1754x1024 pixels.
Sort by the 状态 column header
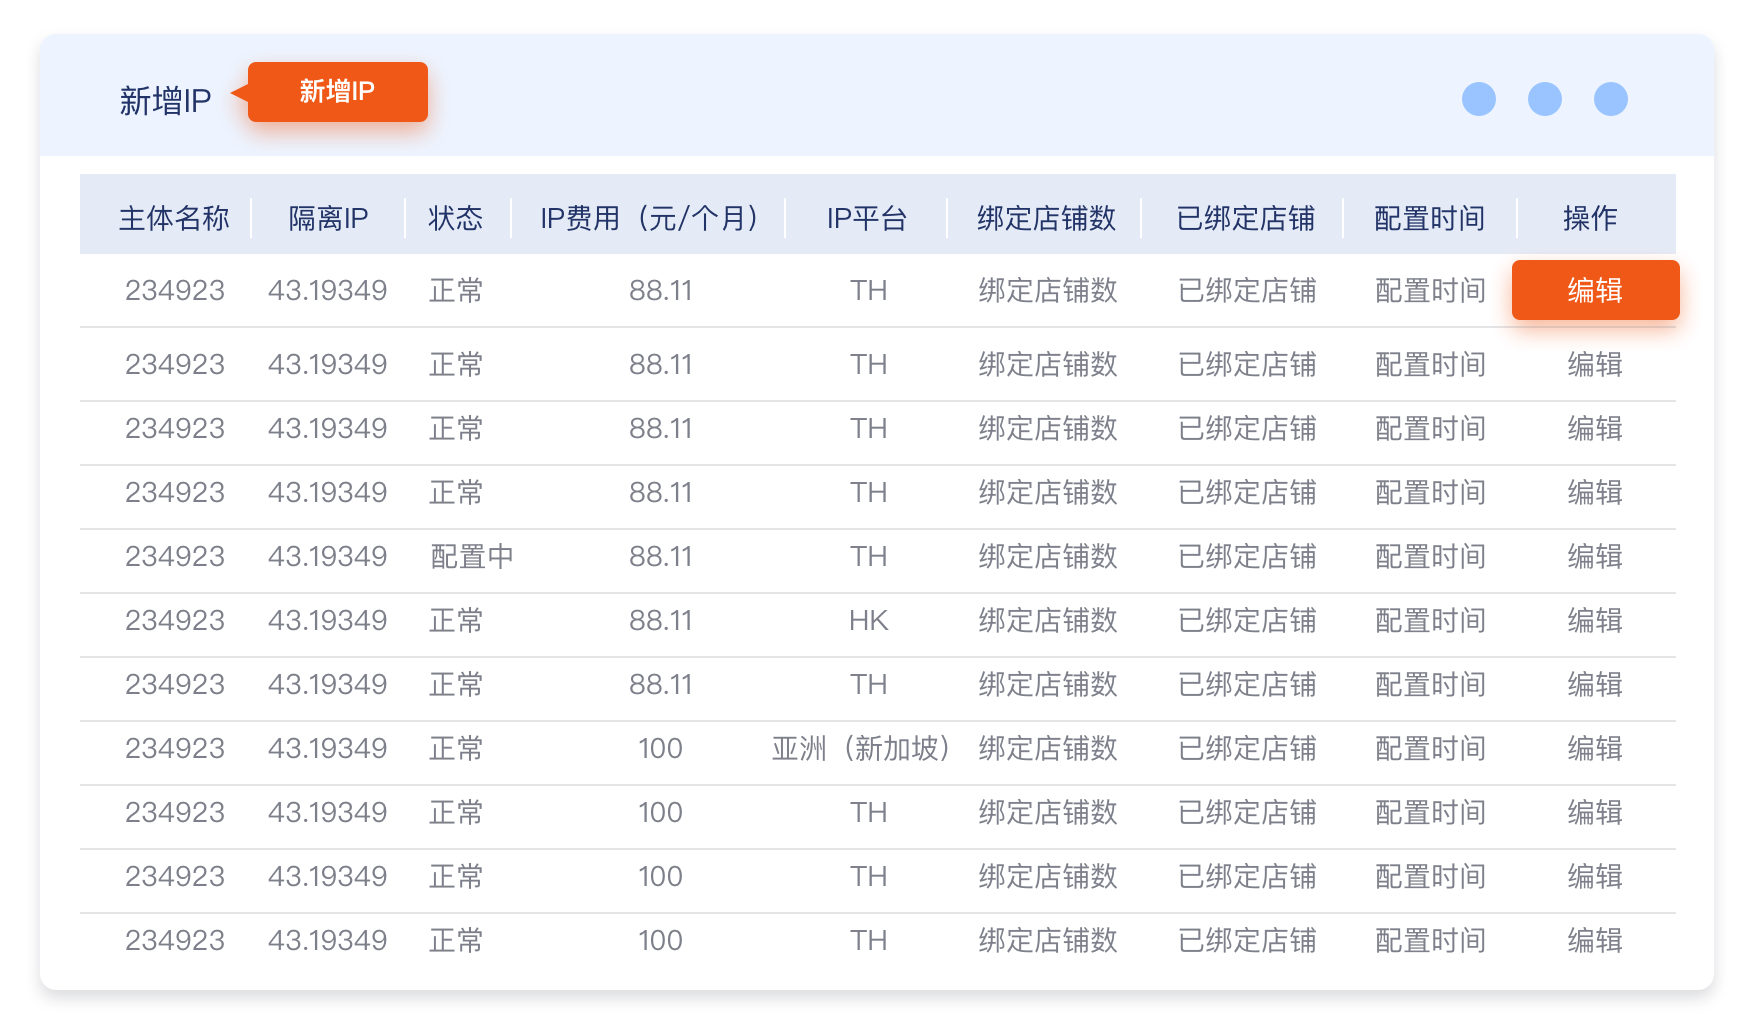click(x=456, y=218)
